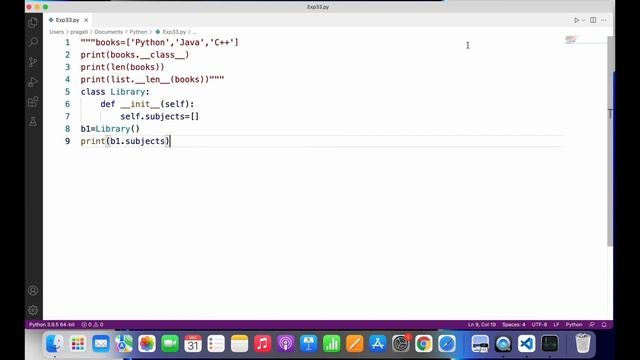Open the editor More Actions menu

coord(604,20)
